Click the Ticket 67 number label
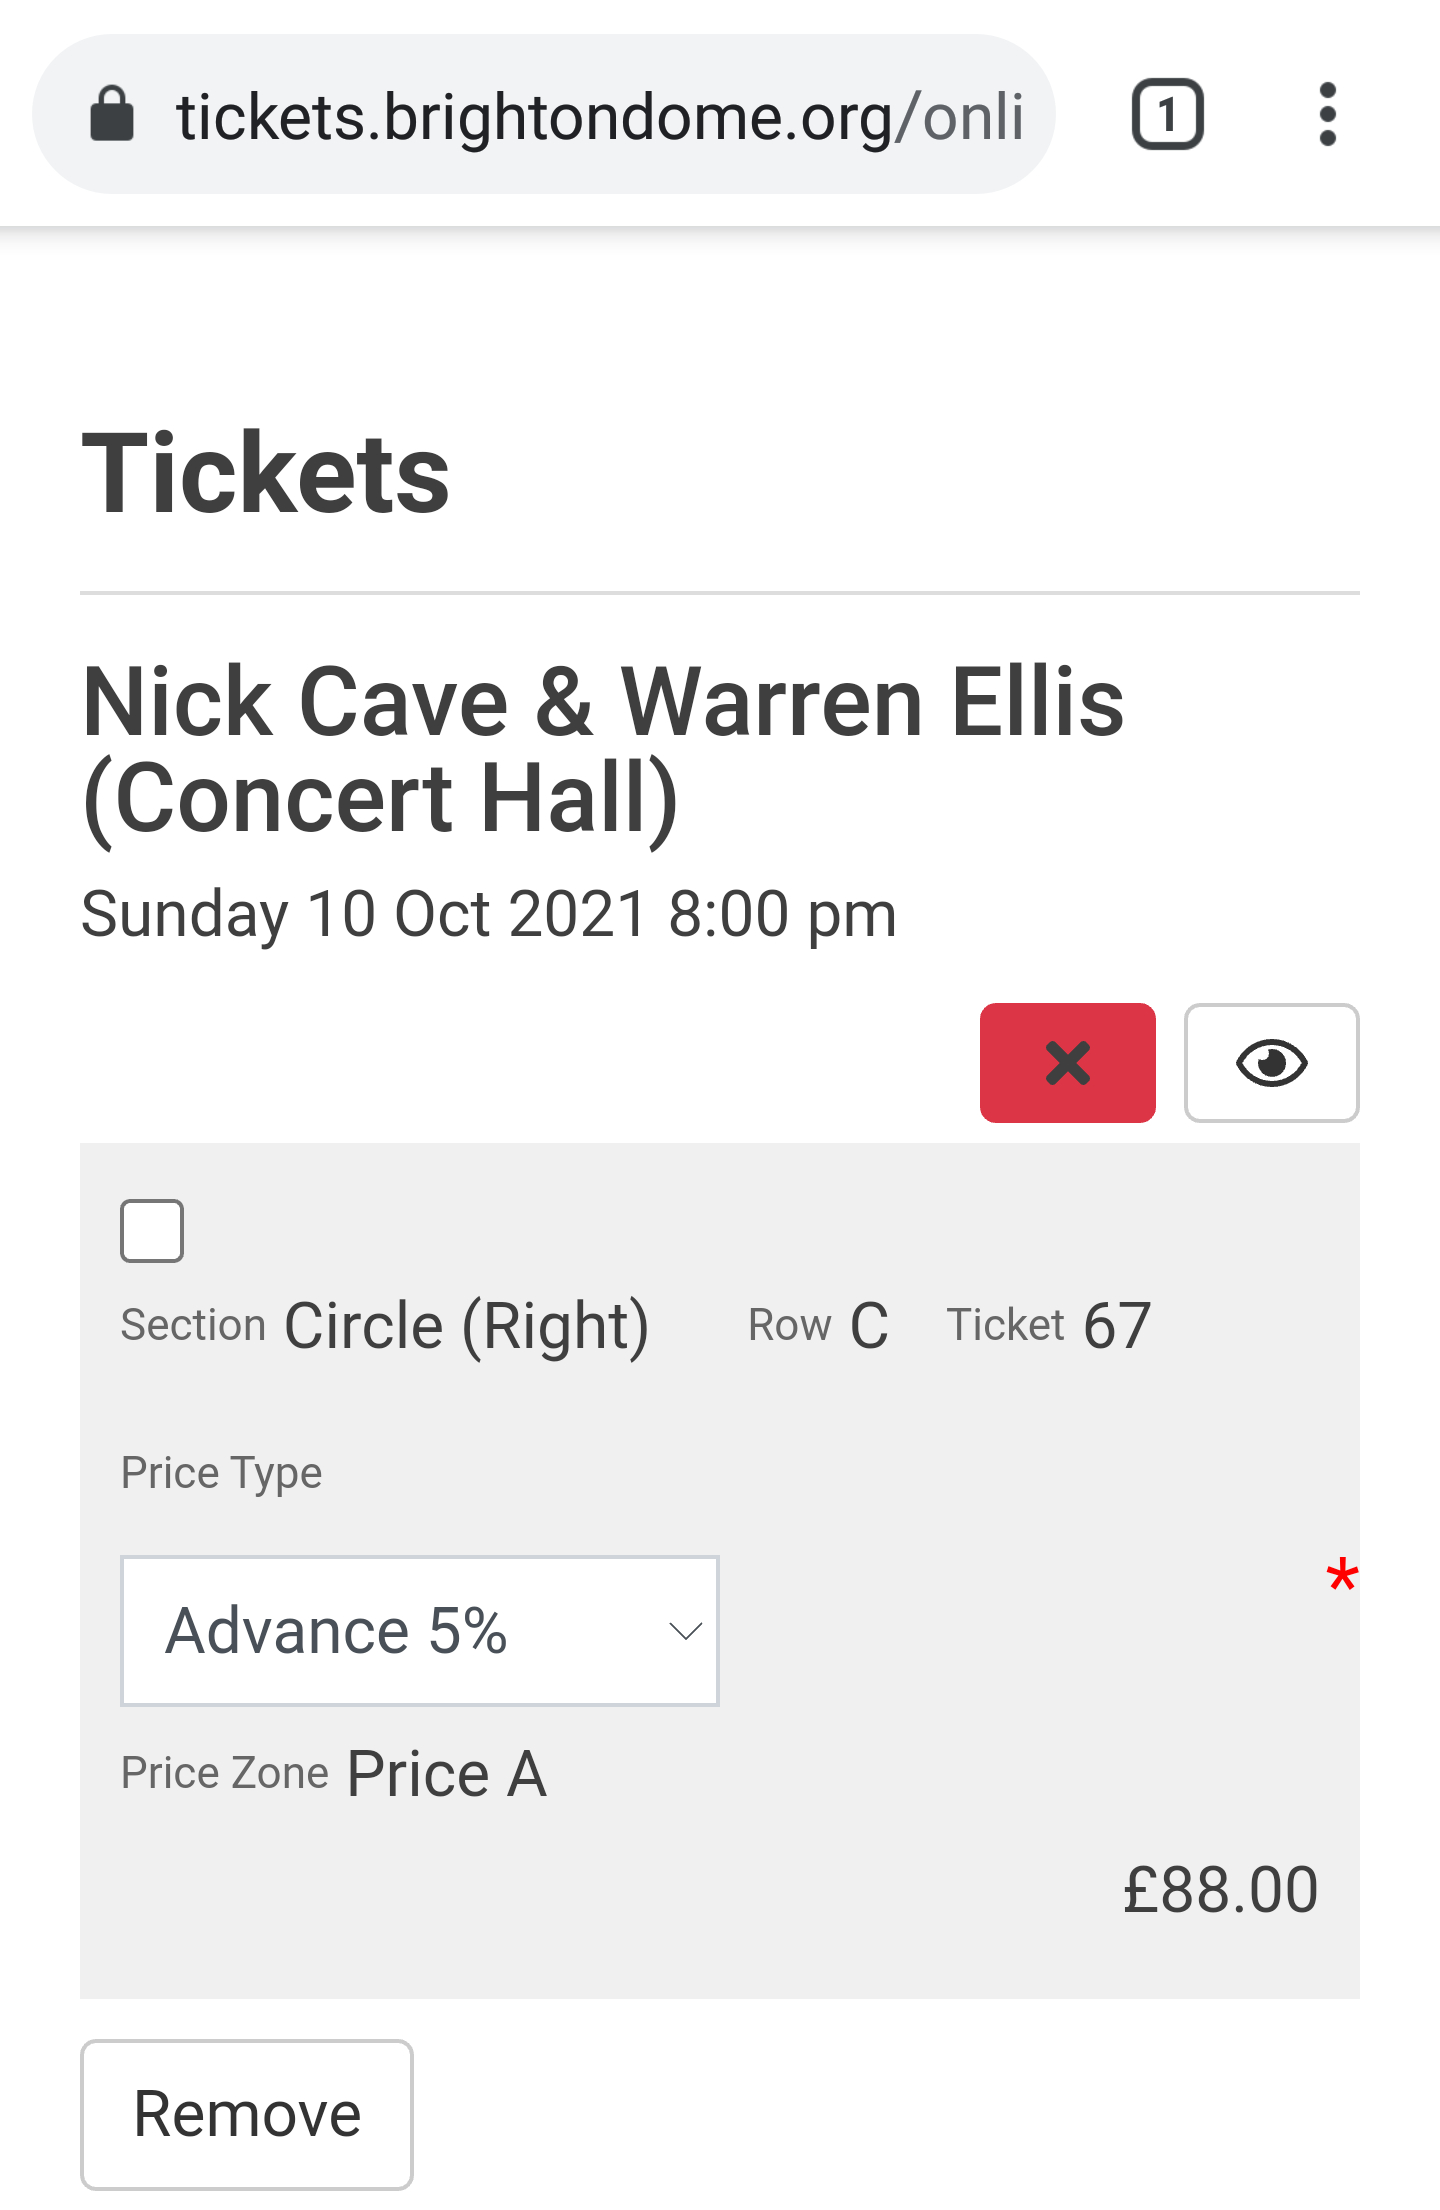The height and width of the screenshot is (2210, 1440). [x=1049, y=1326]
